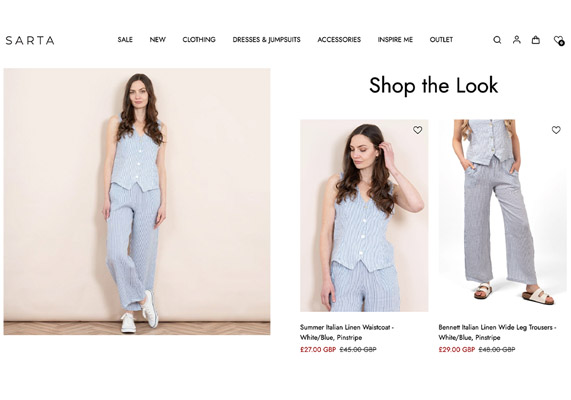This screenshot has height=400, width=571.
Task: Open Bennett Italian Linen Wide Leg Trousers title
Action: [x=497, y=332]
